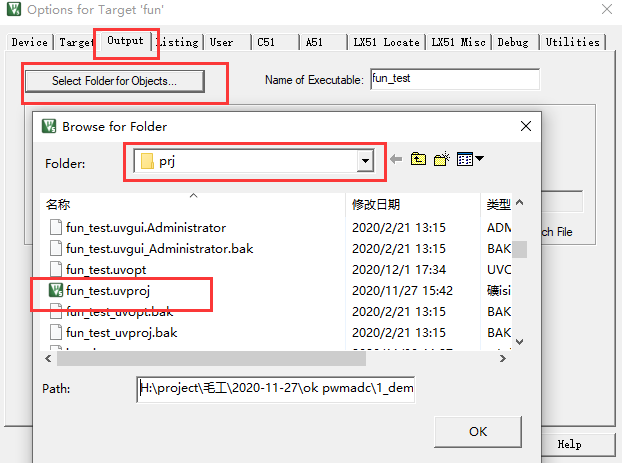Click the Keil icon in Options window title
Screen dimensions: 622x463
[14, 9]
